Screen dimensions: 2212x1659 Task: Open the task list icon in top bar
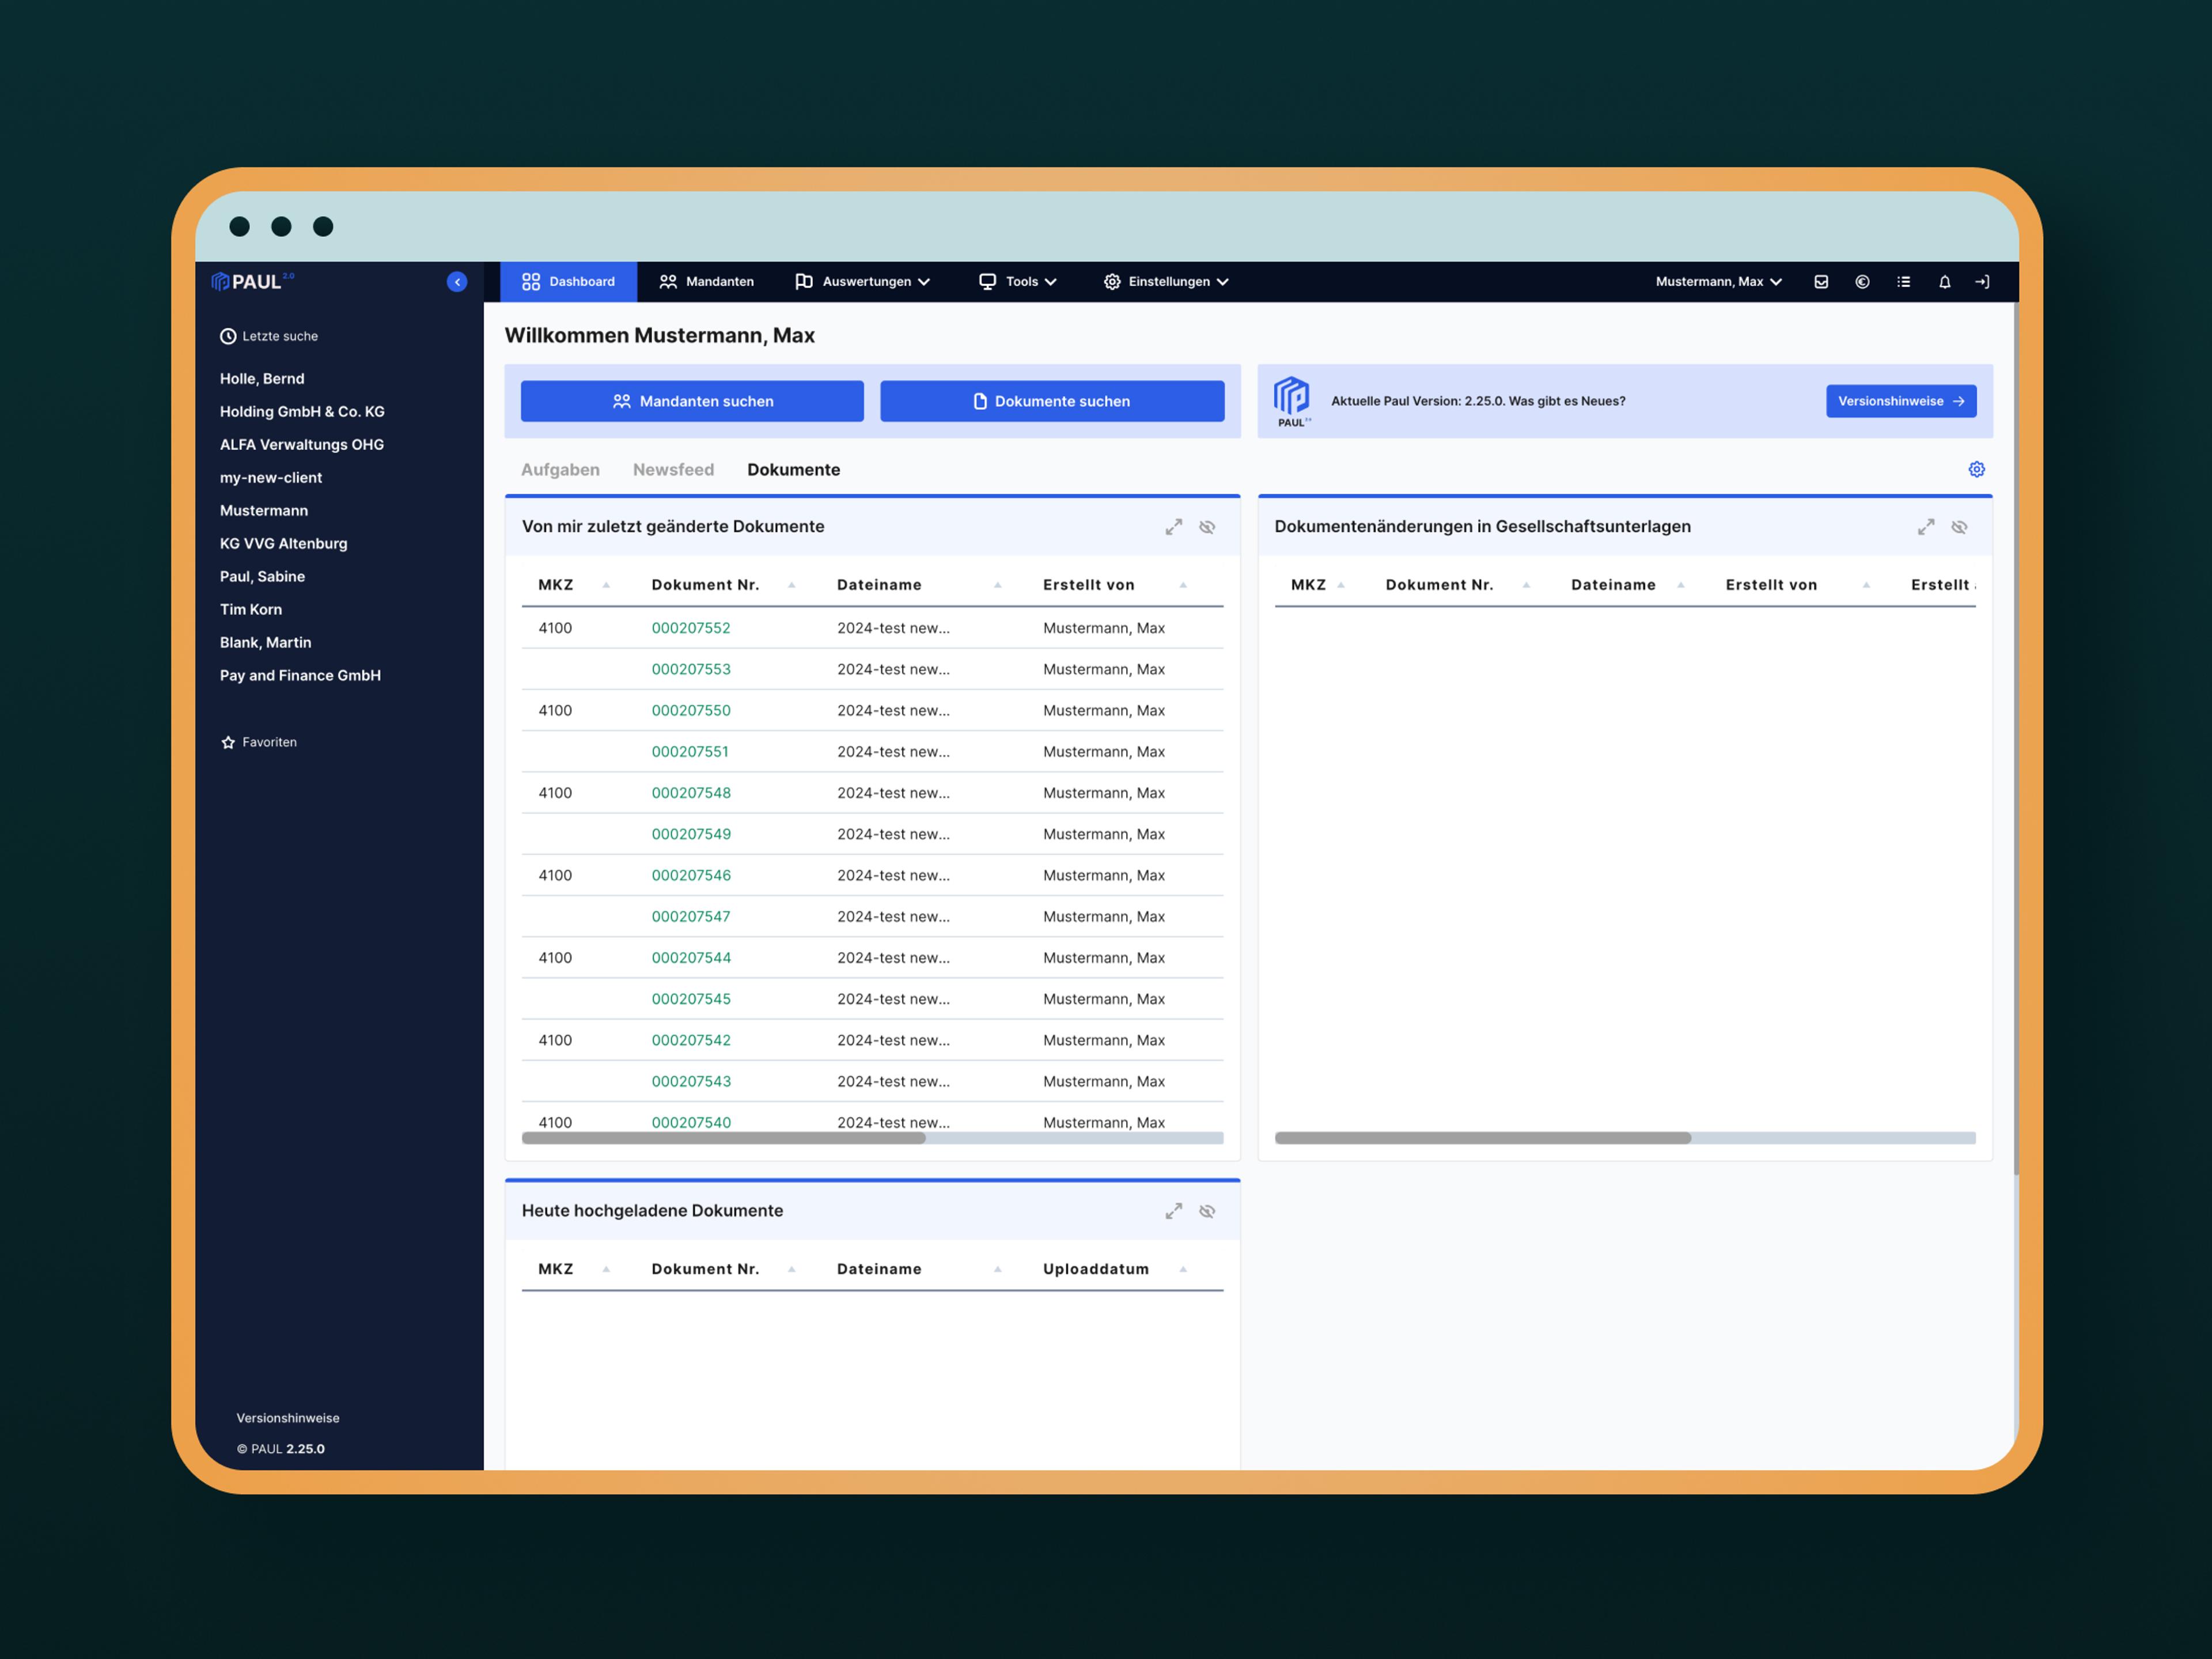point(1903,282)
